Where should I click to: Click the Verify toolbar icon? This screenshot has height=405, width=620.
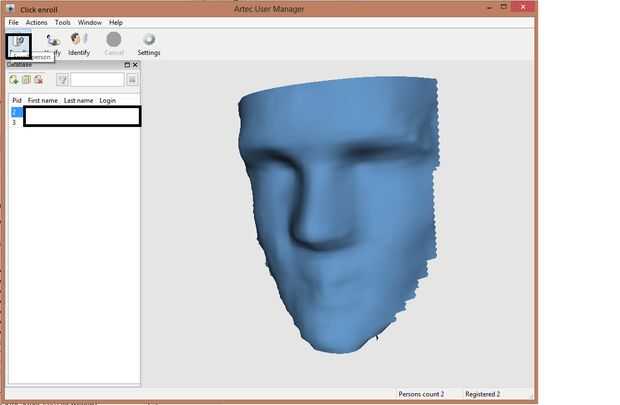[x=53, y=45]
